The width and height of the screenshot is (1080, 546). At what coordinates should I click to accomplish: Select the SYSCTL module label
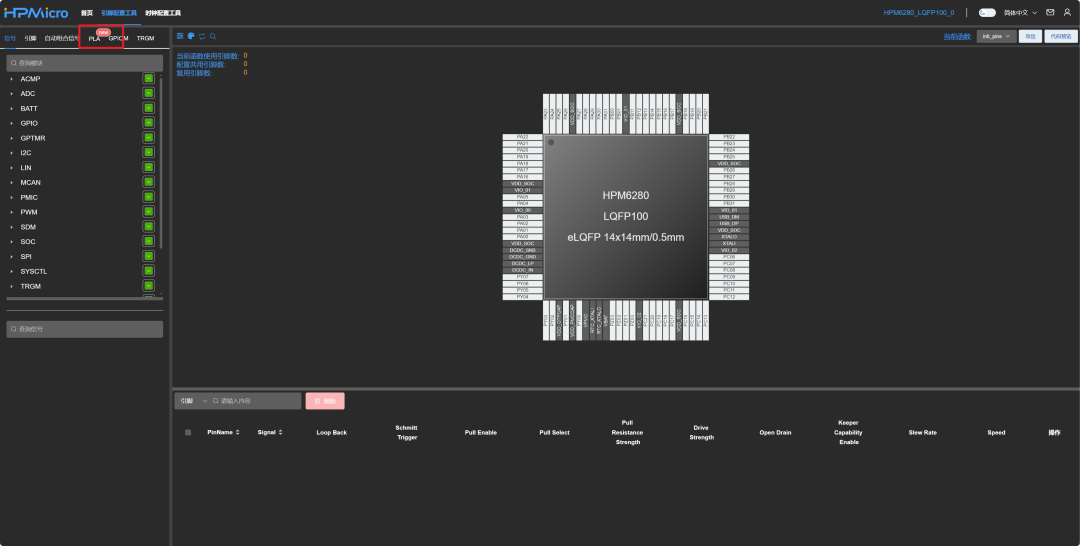(x=34, y=271)
